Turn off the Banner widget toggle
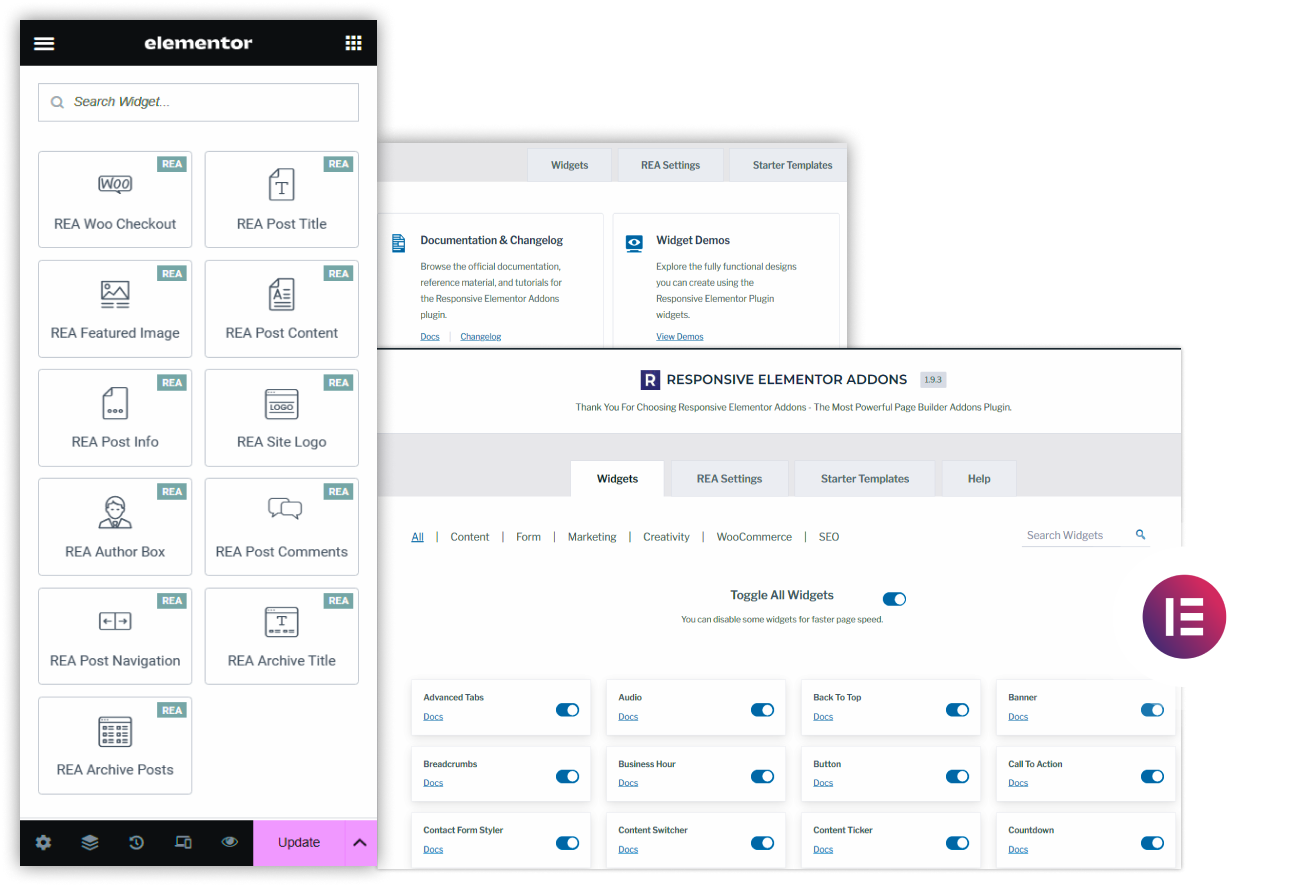 tap(1152, 710)
